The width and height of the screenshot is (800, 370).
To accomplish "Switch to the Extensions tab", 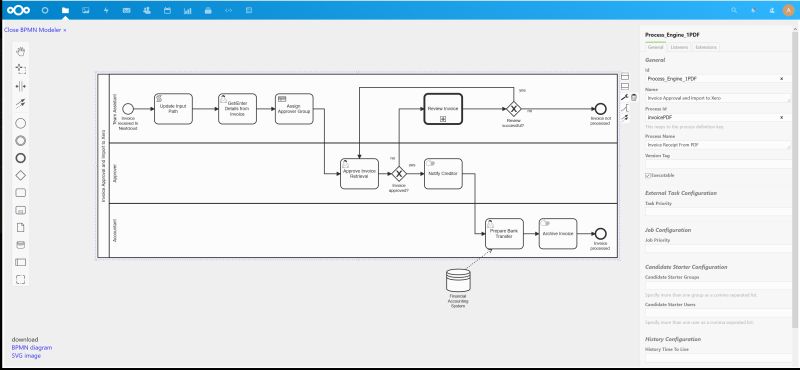I will point(706,47).
